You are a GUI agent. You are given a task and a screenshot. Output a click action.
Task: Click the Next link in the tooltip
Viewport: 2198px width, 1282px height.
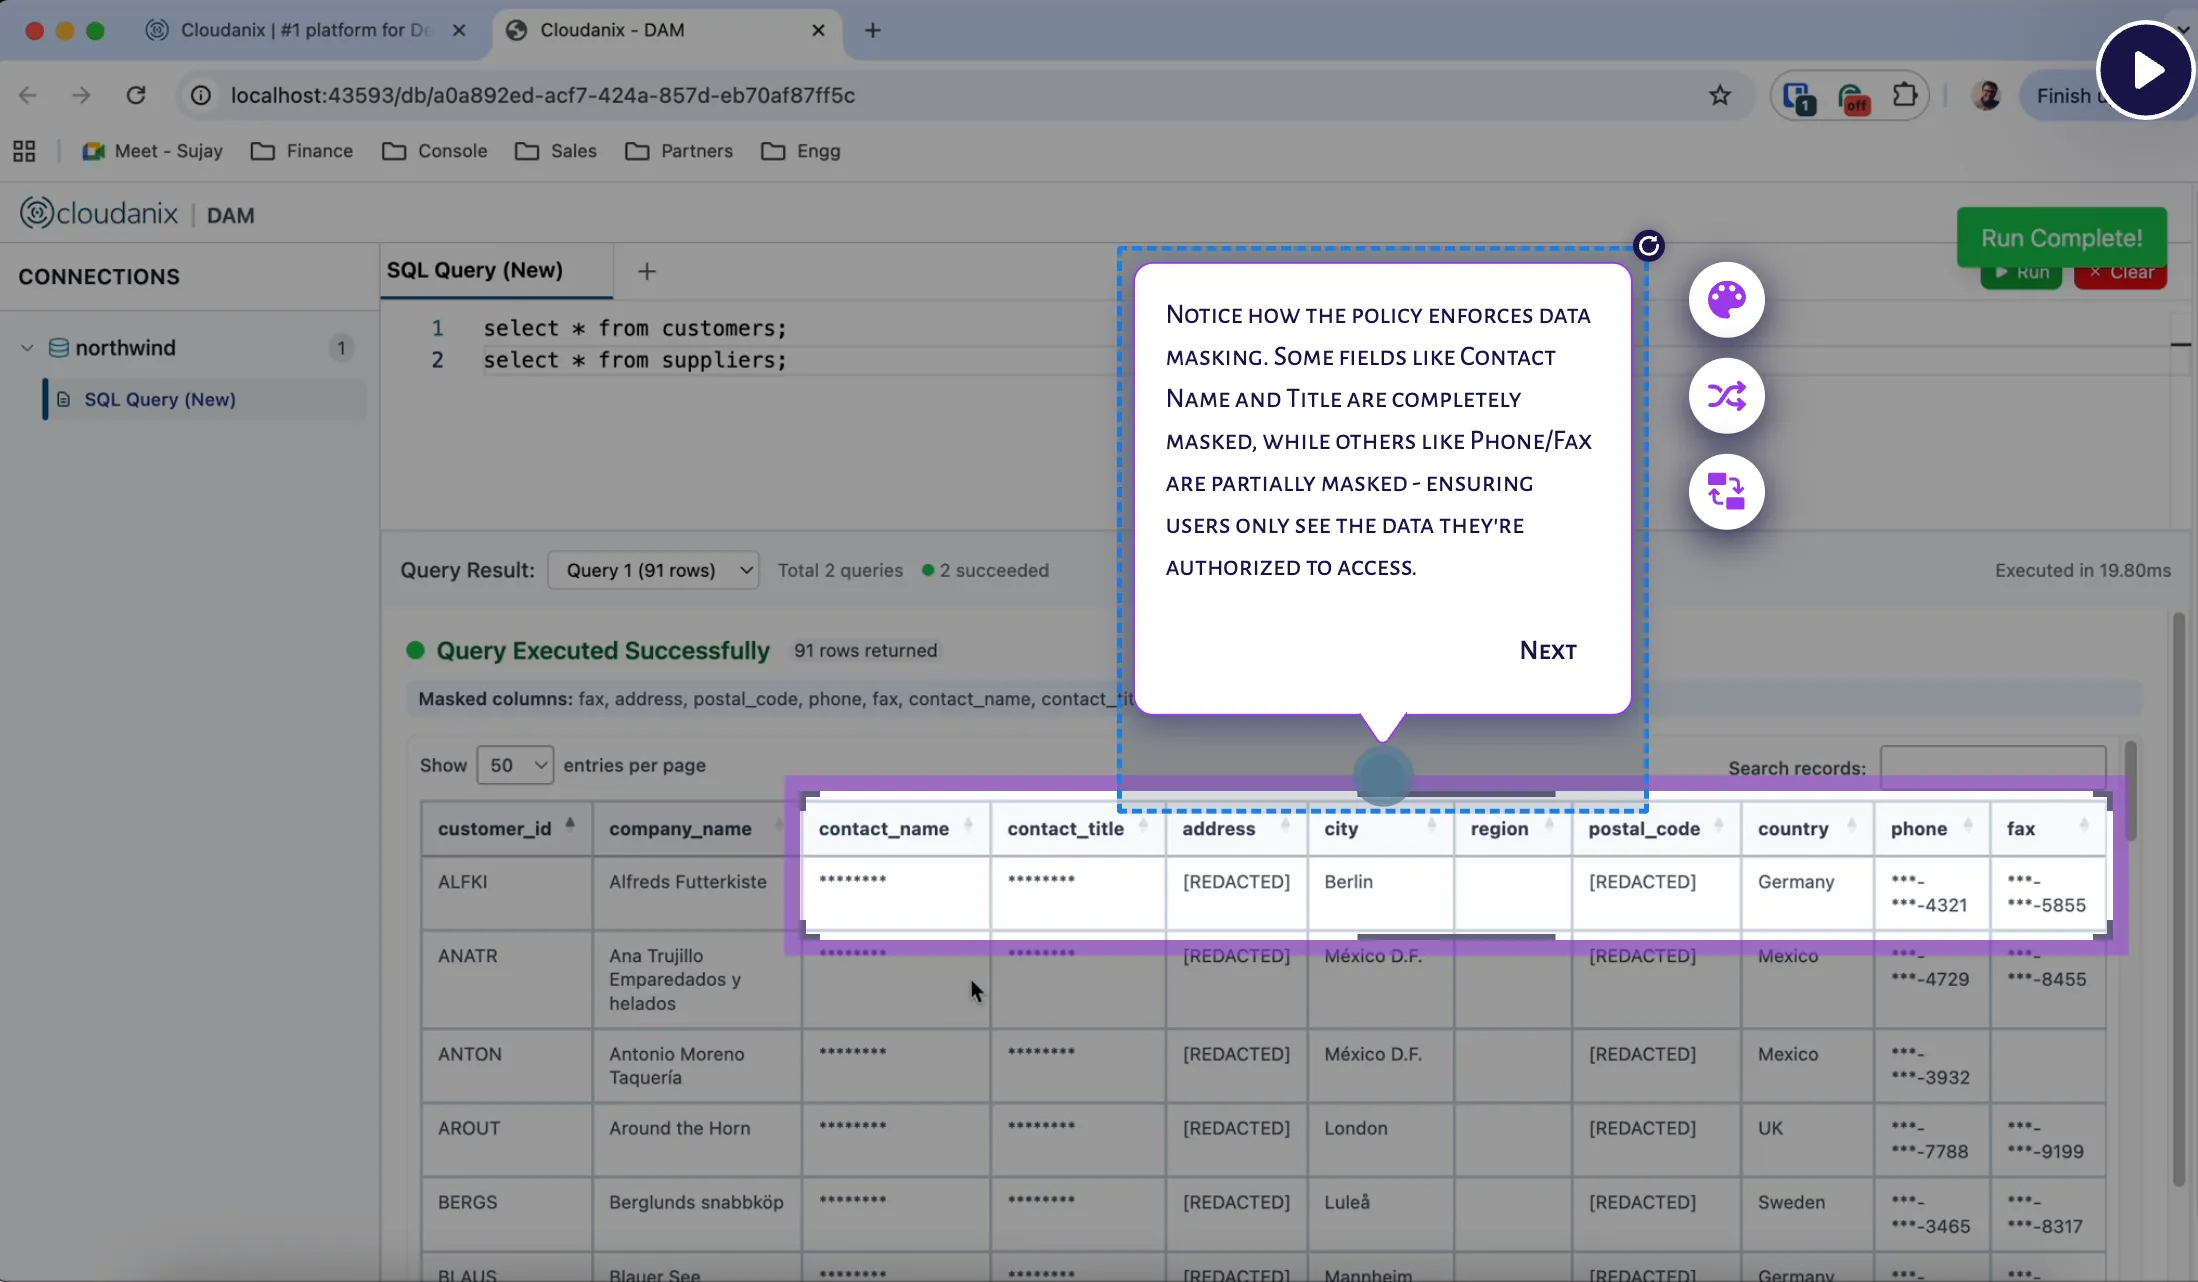coord(1547,650)
